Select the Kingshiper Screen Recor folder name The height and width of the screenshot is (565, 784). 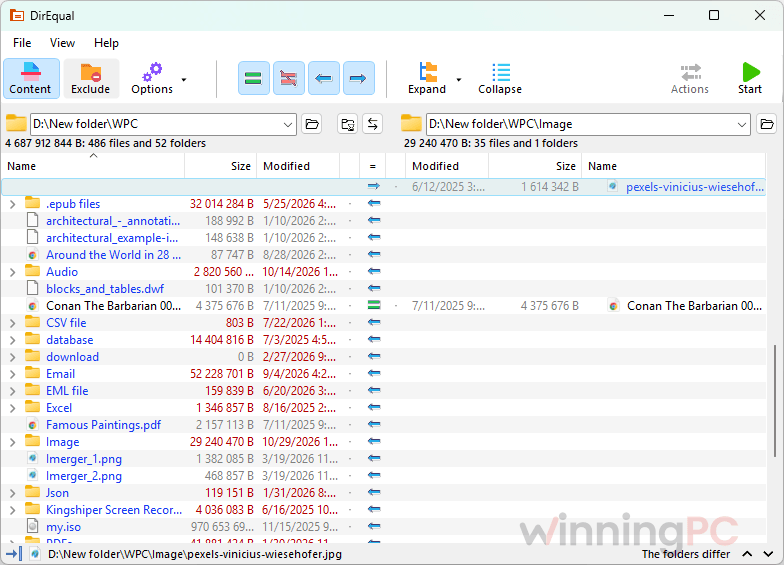click(114, 510)
